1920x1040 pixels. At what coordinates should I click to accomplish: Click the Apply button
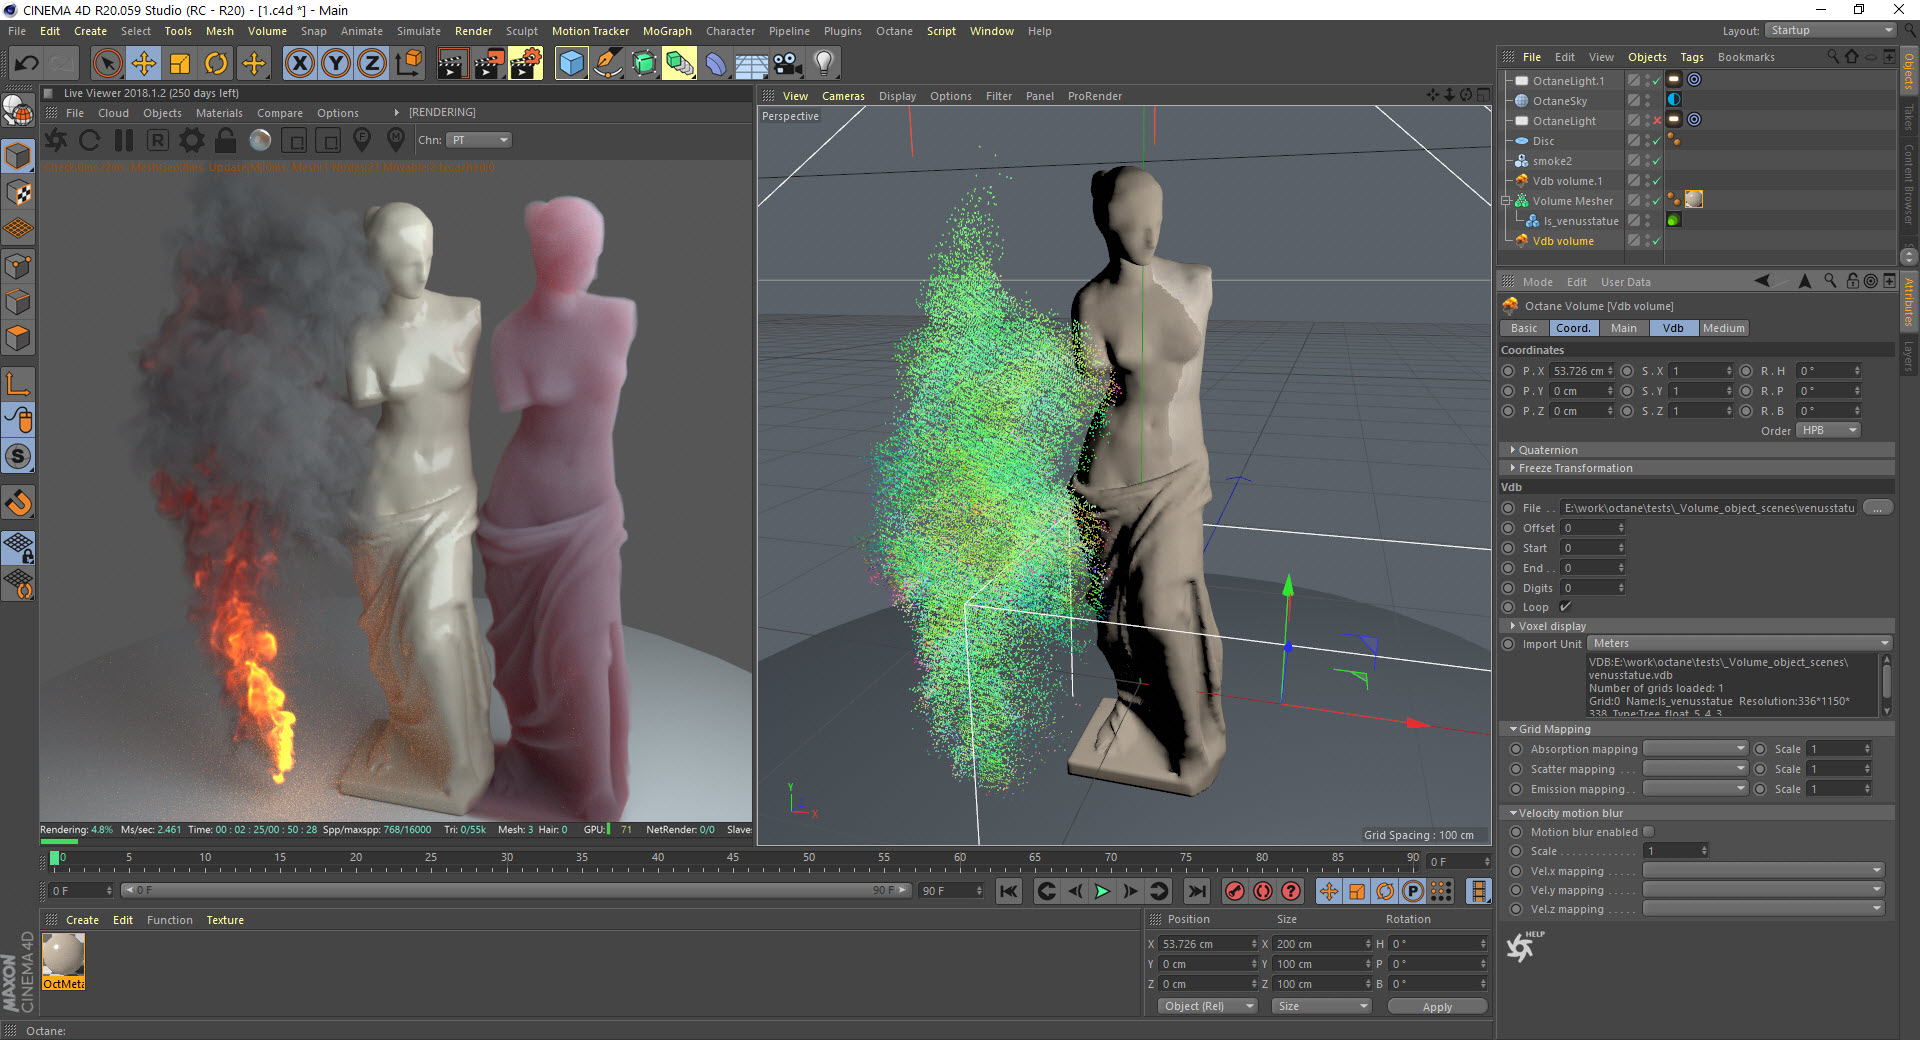[1437, 1007]
